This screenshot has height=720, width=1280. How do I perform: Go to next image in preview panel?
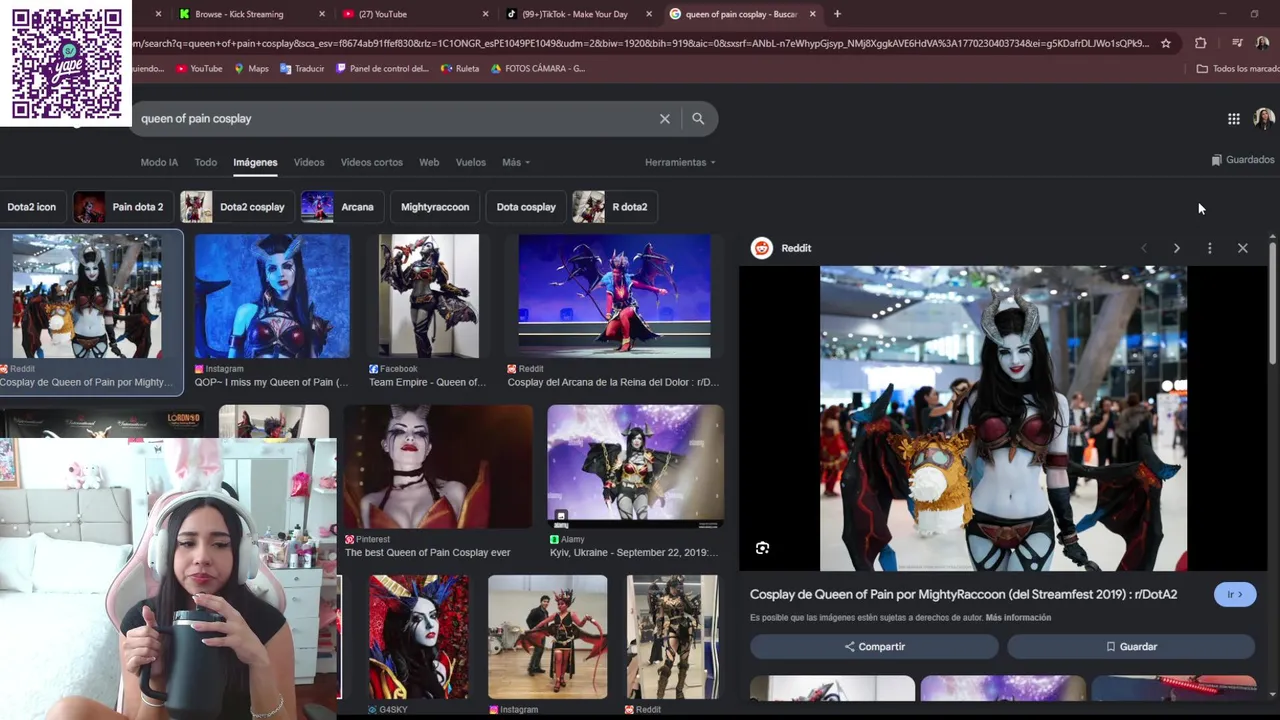[1176, 248]
